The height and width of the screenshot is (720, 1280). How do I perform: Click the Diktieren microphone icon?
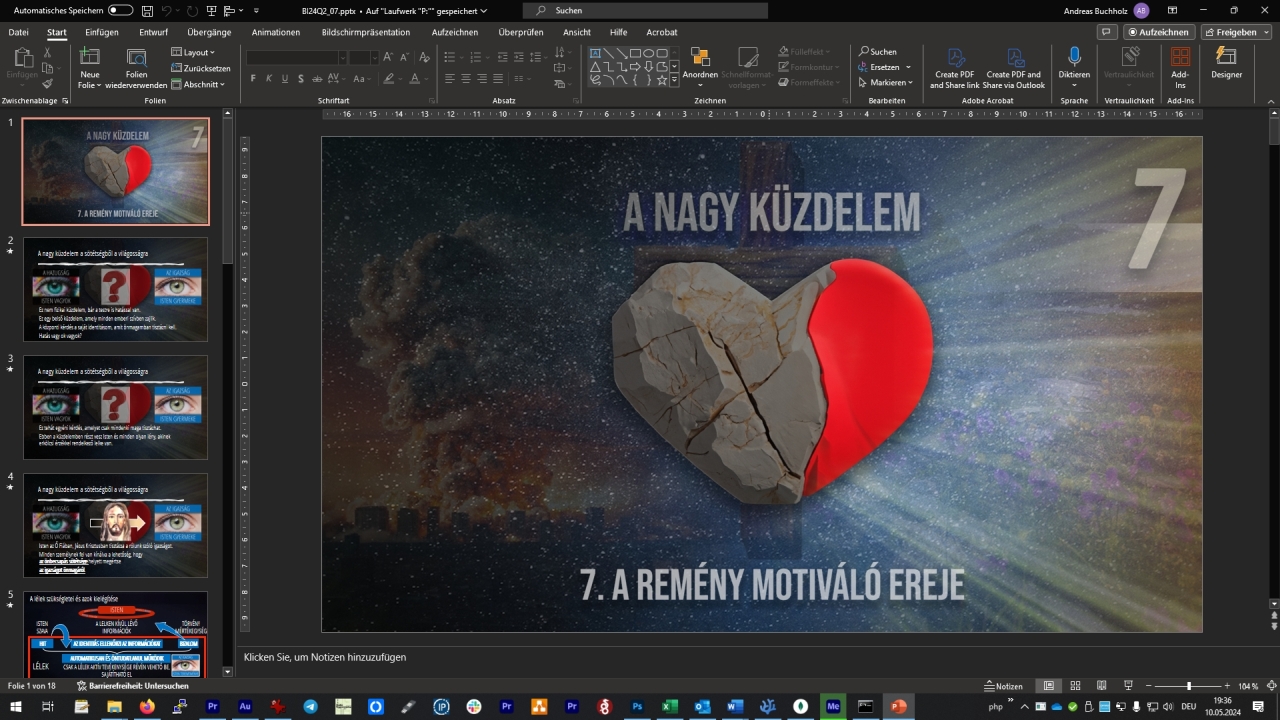(x=1074, y=58)
